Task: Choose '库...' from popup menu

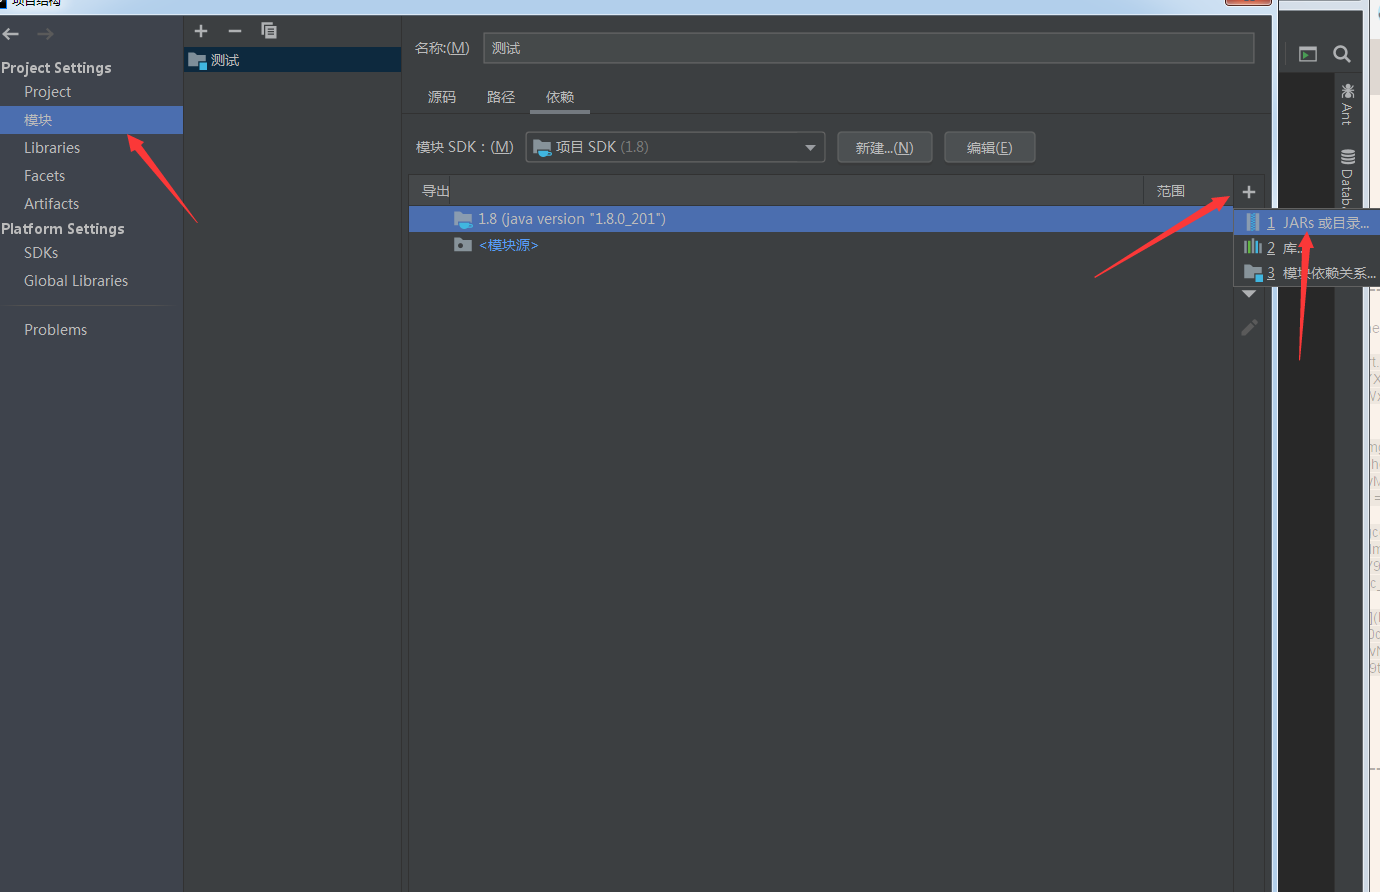Action: click(1307, 248)
